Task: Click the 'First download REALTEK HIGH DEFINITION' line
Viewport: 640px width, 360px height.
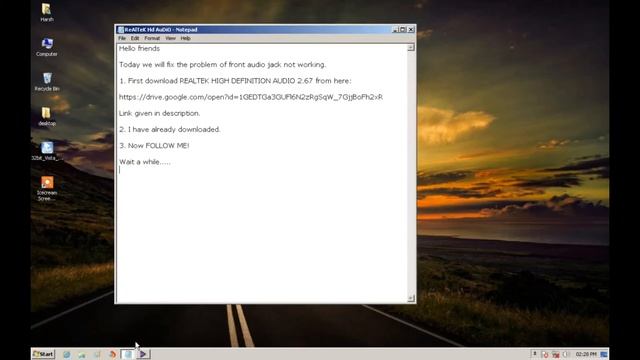Action: (235, 81)
